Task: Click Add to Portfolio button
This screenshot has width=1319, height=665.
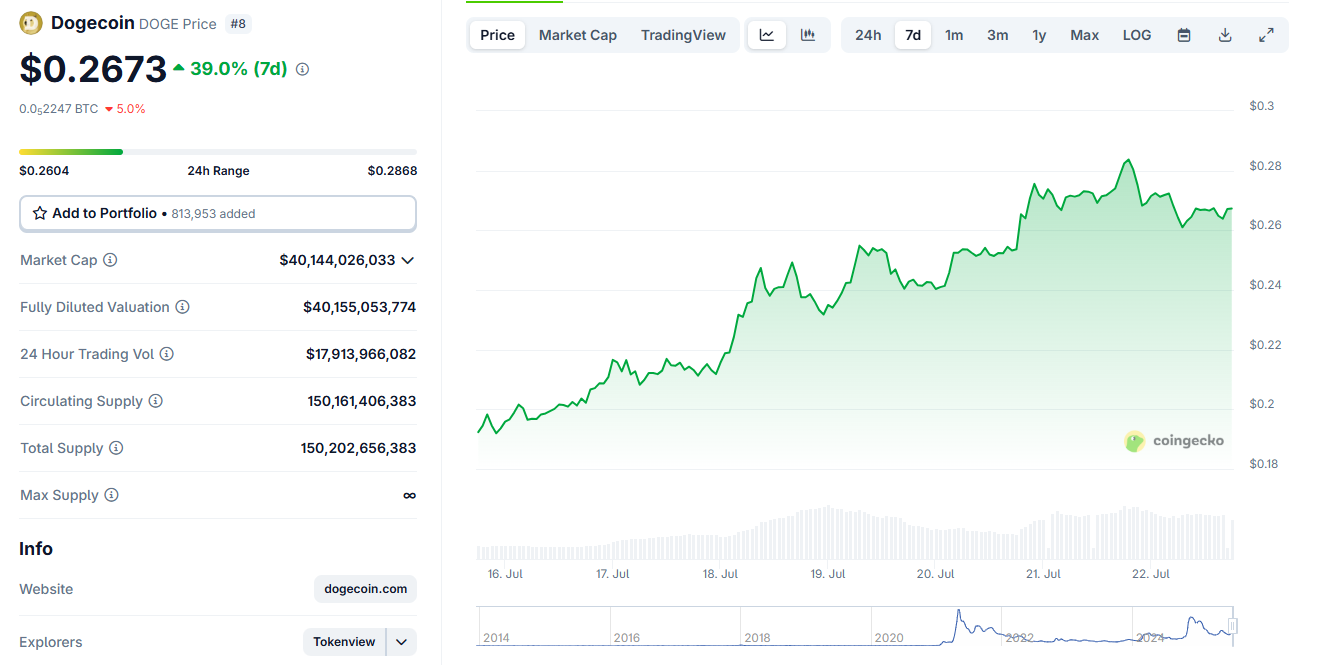Action: 218,213
